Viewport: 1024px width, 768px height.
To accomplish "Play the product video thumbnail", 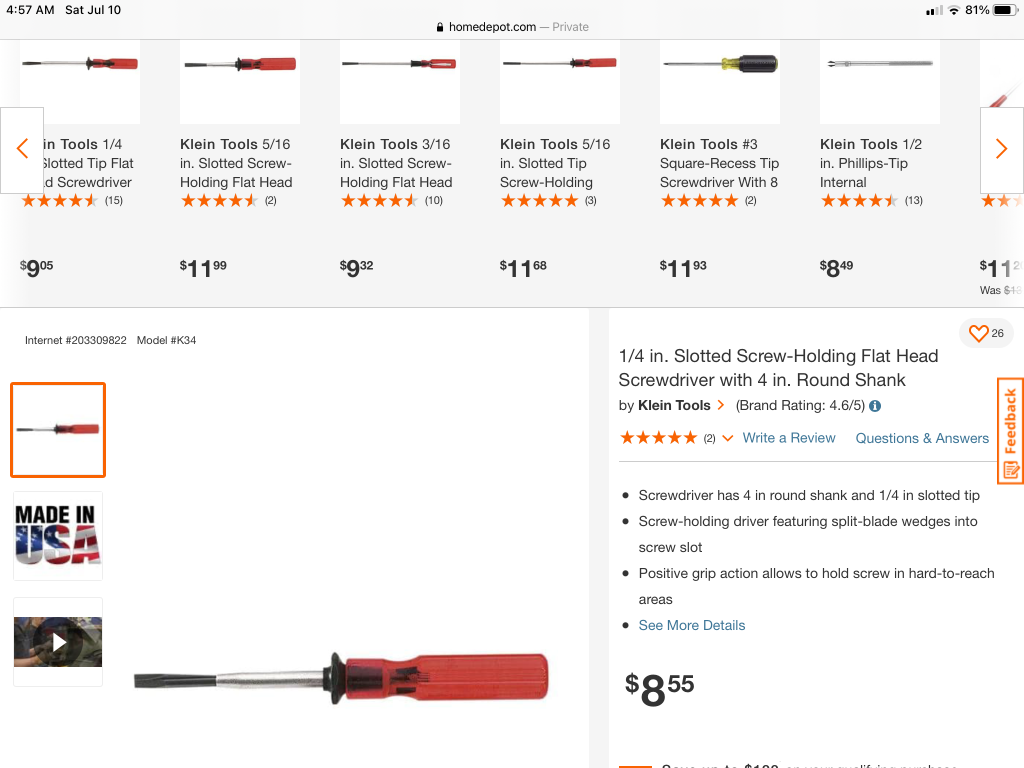I will pyautogui.click(x=58, y=642).
